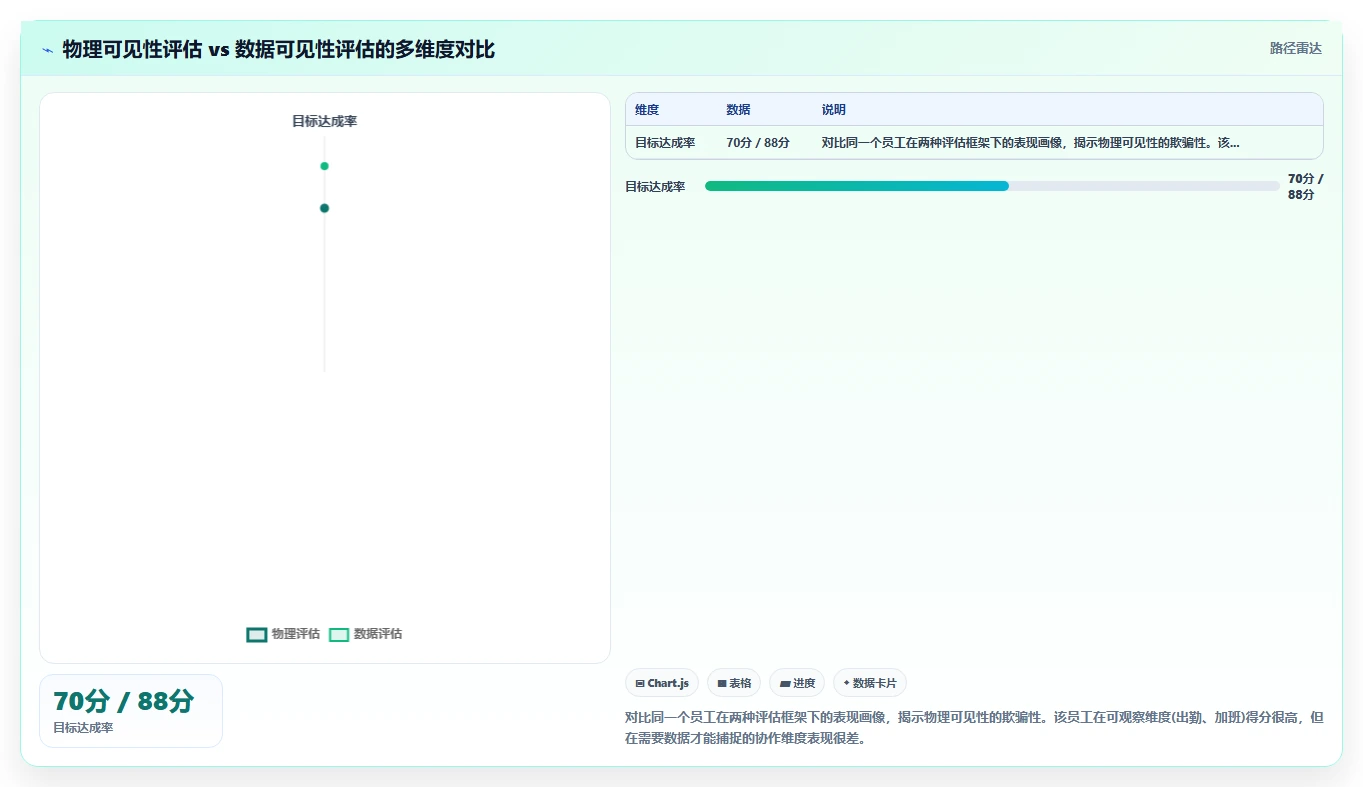
Task: Click the icon in the Chart.js tag
Action: point(640,684)
